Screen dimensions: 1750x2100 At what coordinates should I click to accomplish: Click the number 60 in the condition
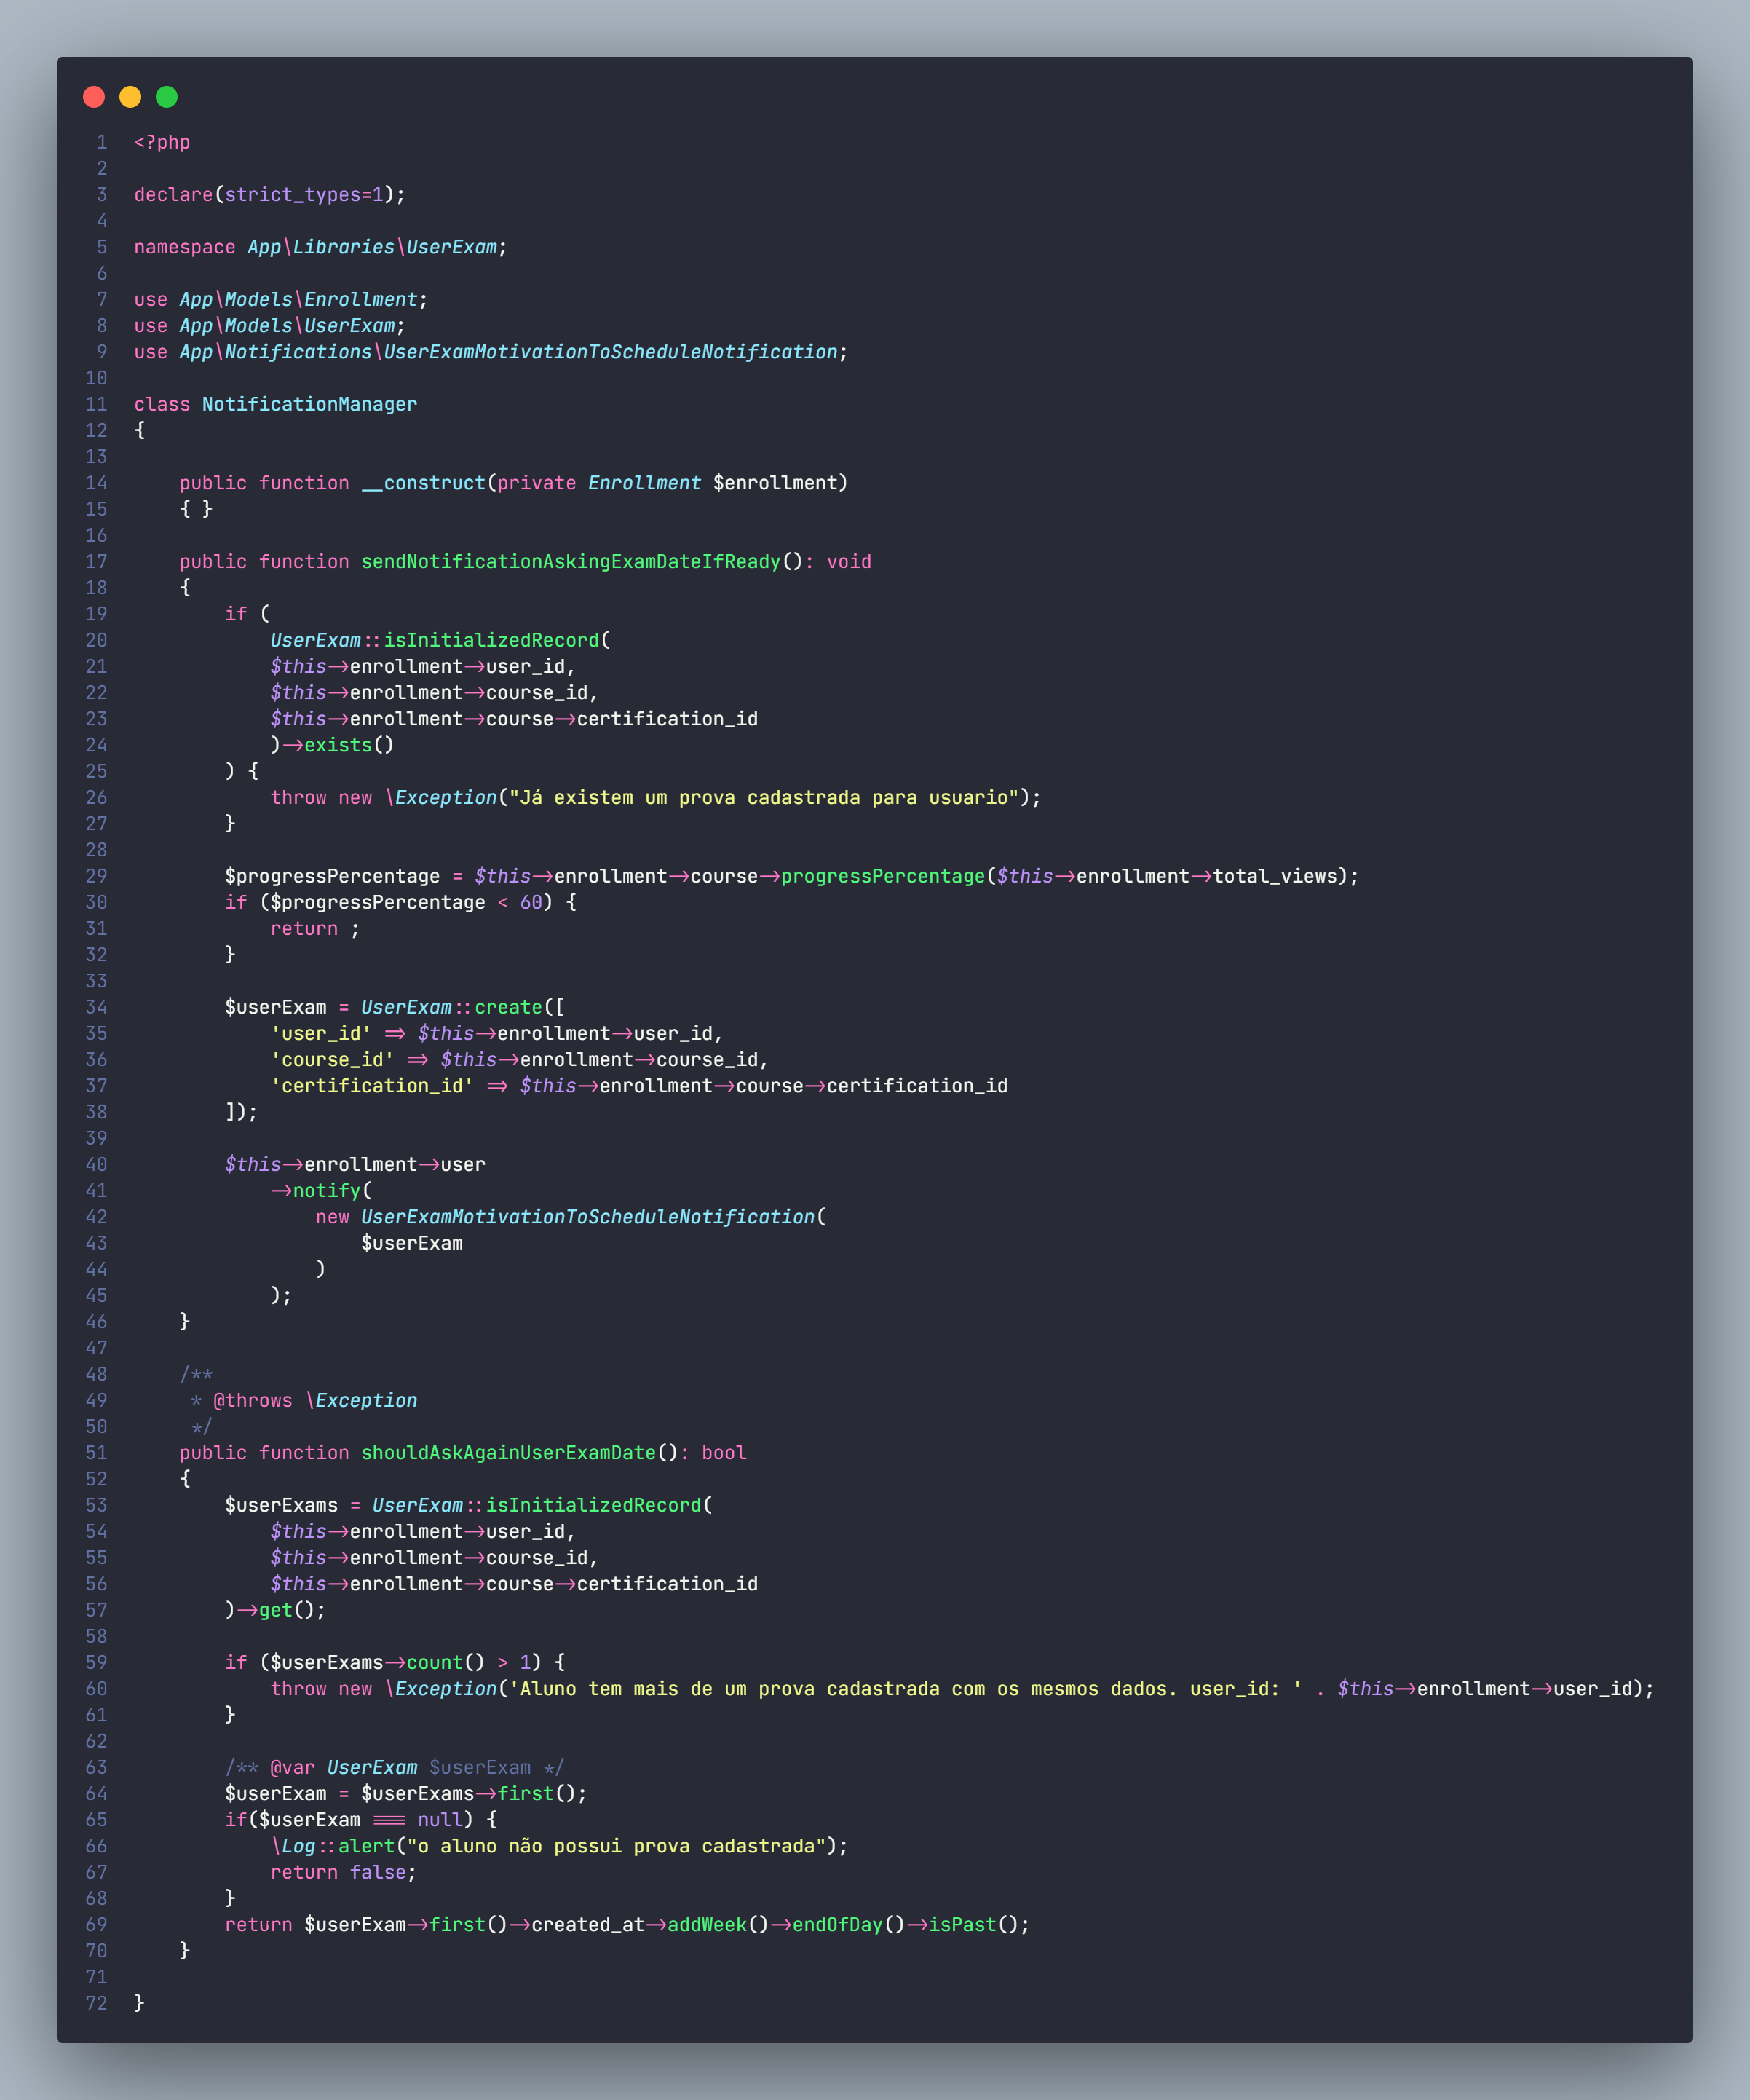point(531,902)
